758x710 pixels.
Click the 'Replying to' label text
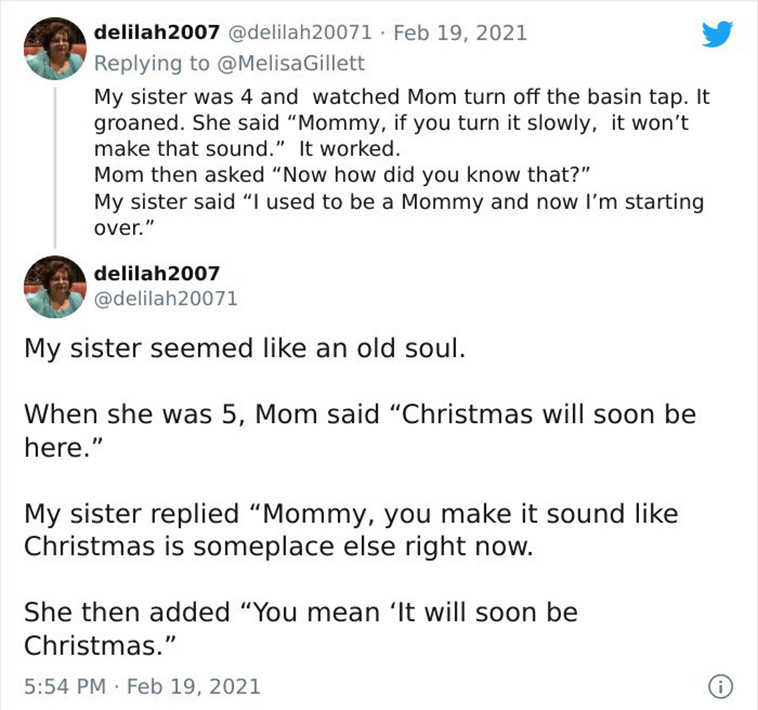[x=152, y=63]
